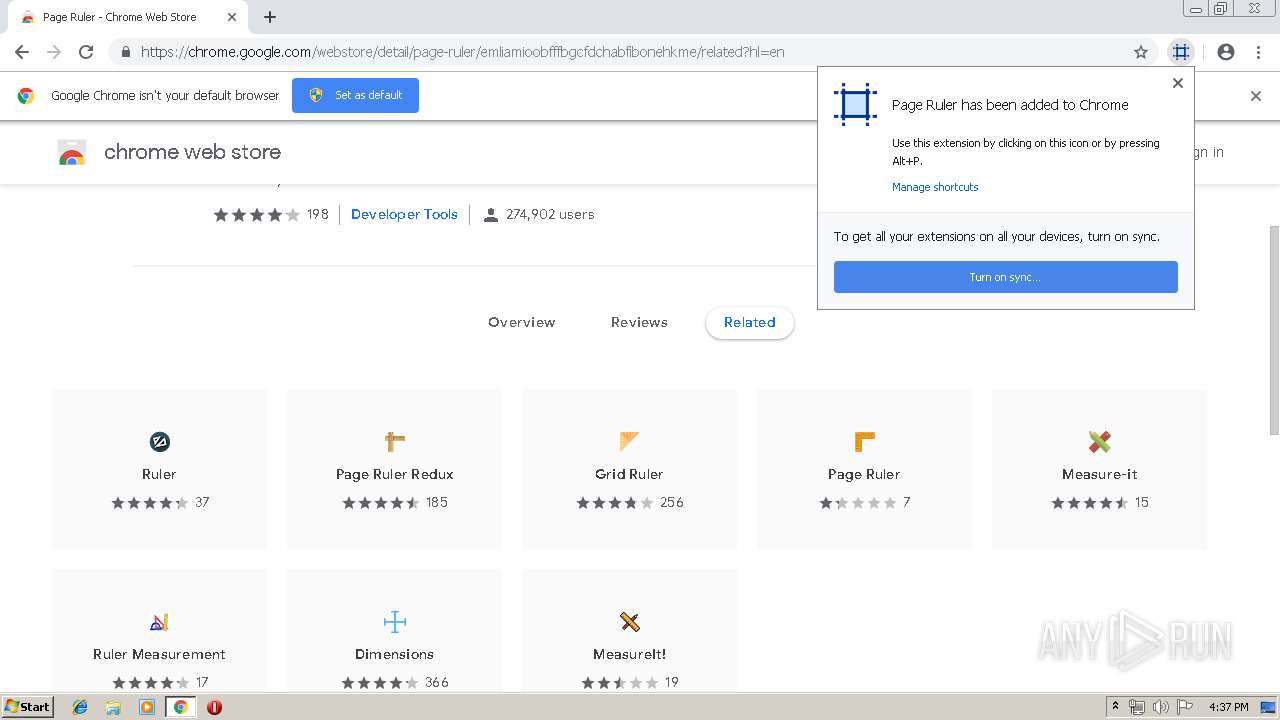The width and height of the screenshot is (1280, 720).
Task: Click the Chrome Web Store logo
Action: click(72, 153)
